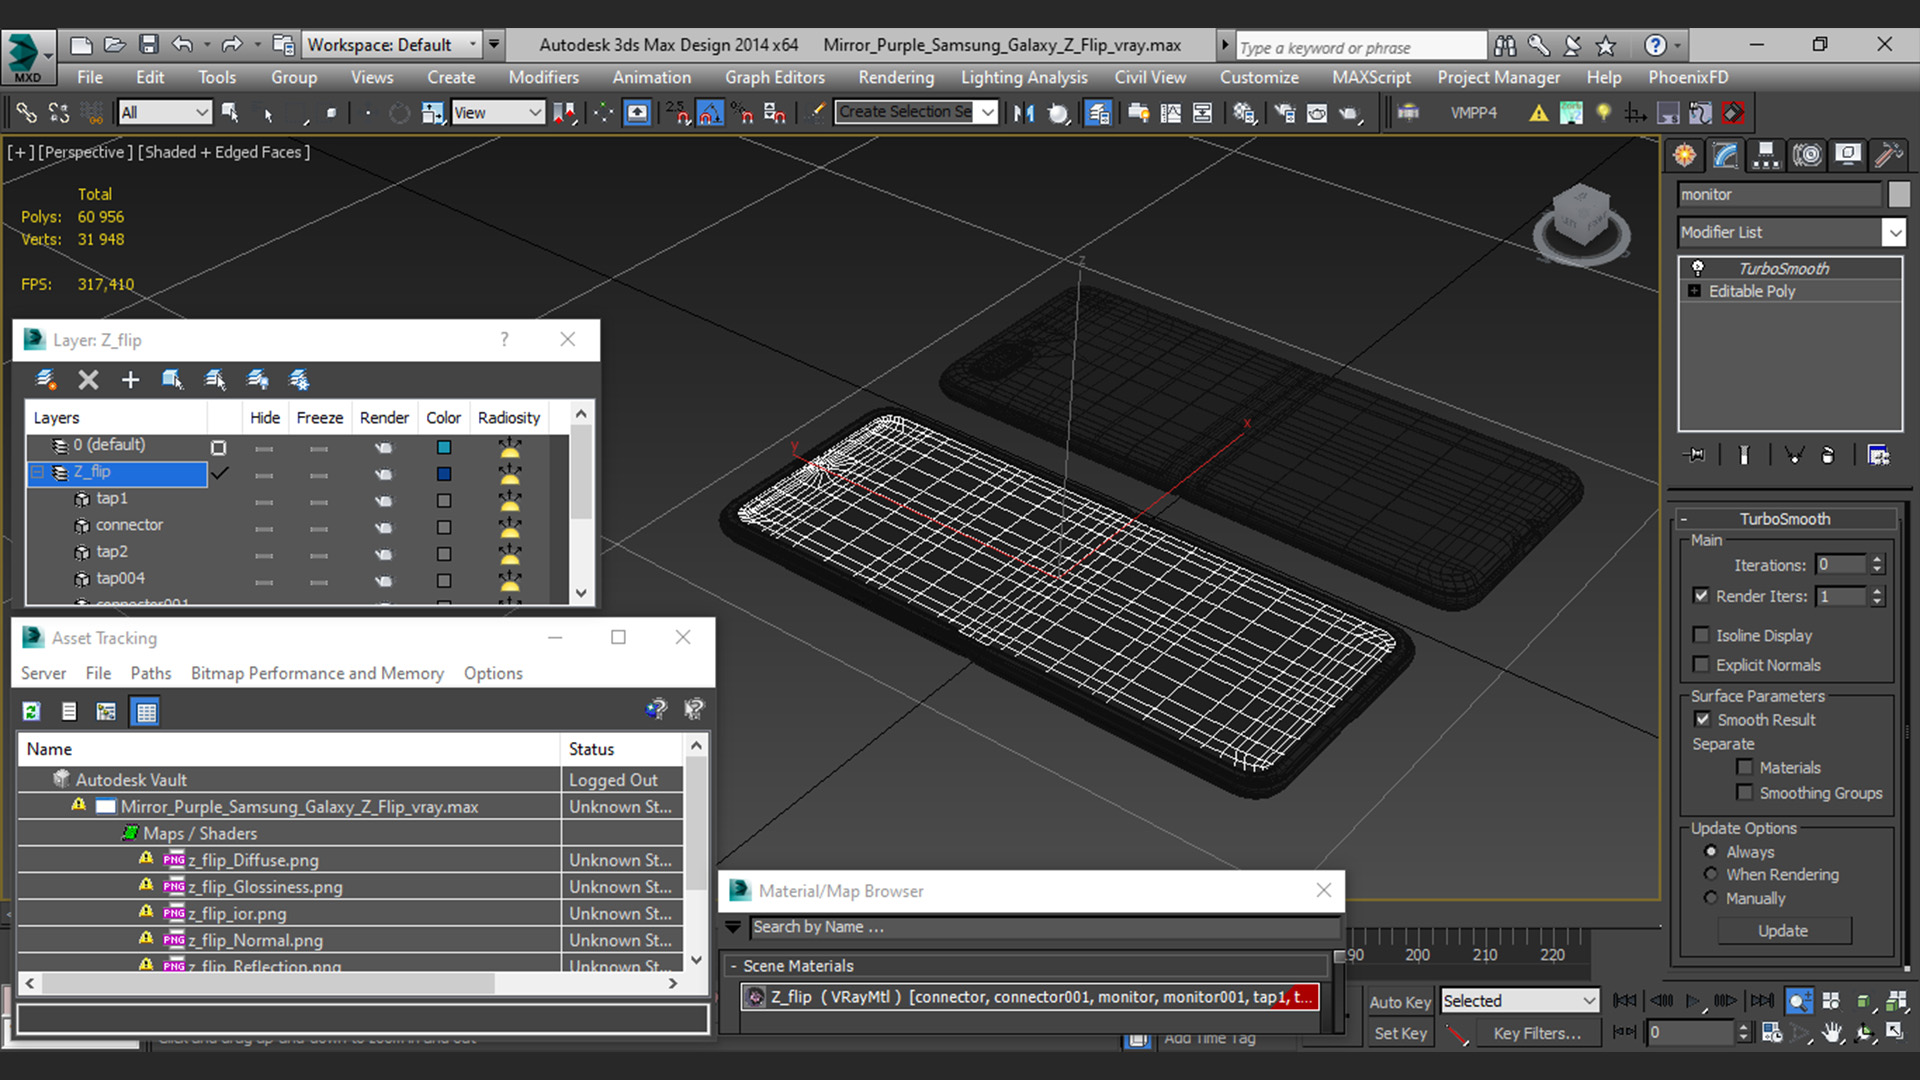Click Delete layer X icon in Layer dialog

88,379
